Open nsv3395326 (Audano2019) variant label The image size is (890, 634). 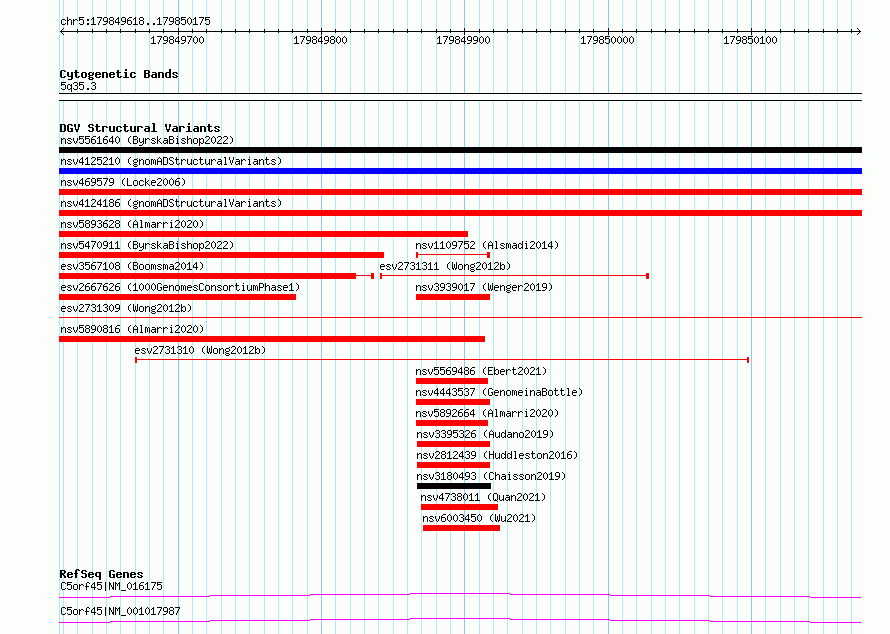[x=485, y=434]
